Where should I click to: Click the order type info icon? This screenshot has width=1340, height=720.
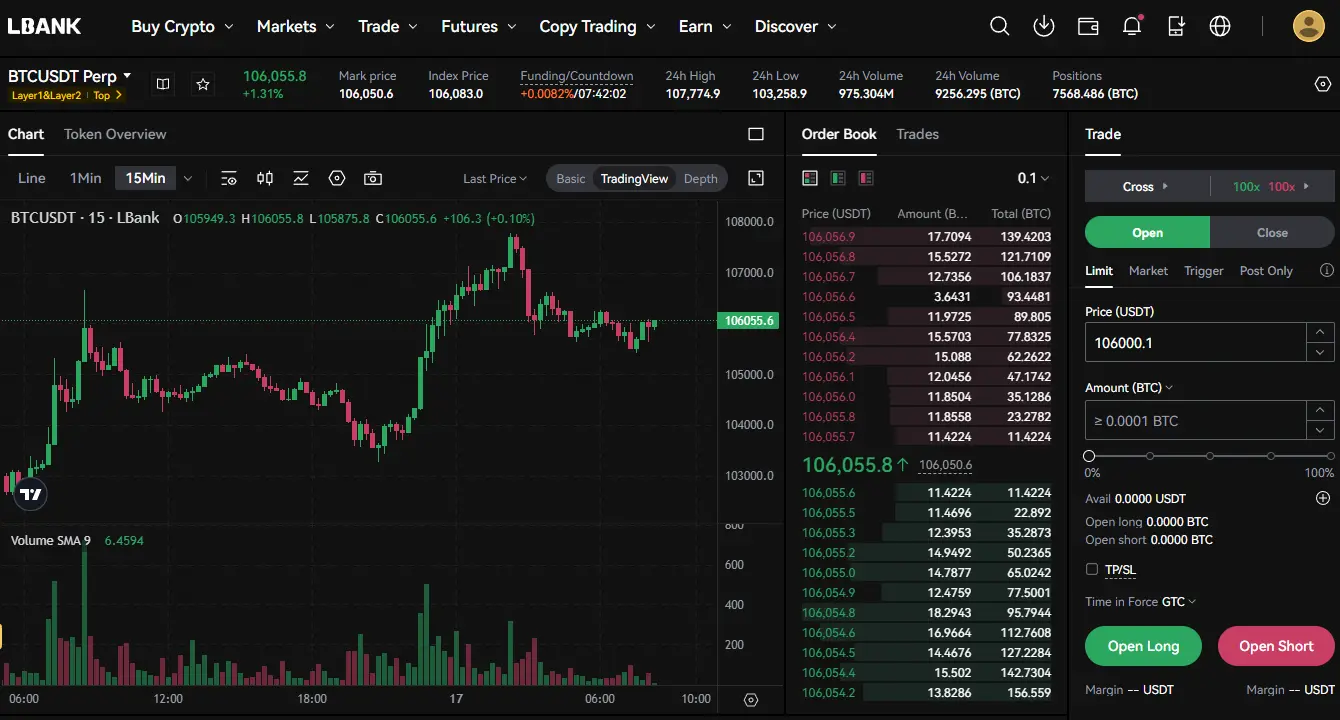click(x=1327, y=270)
